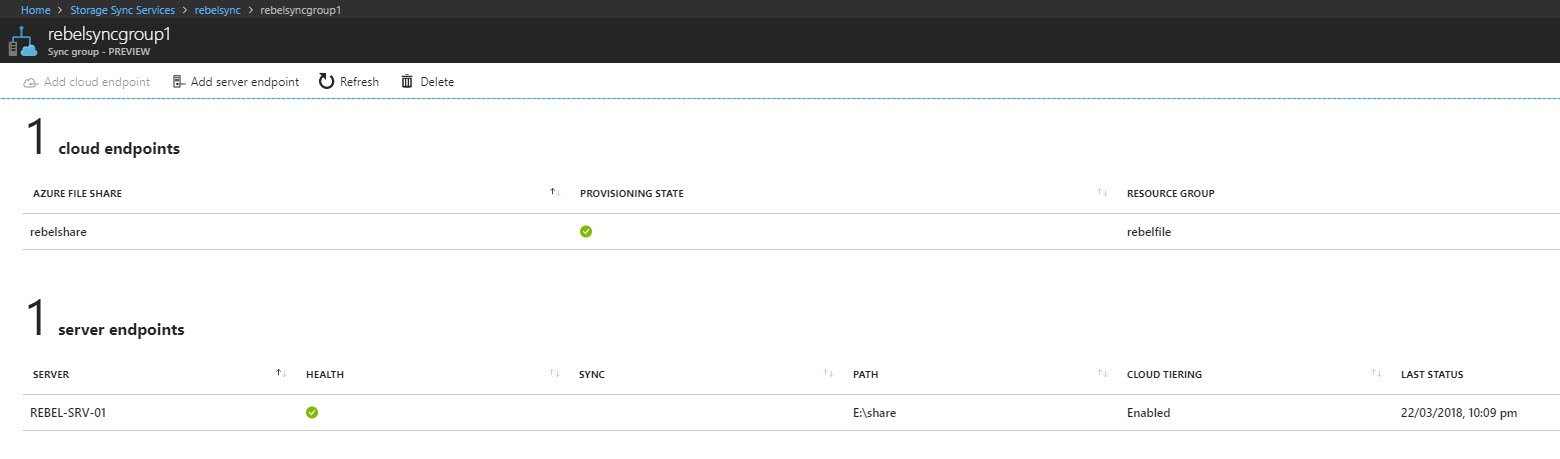
Task: Click Cloud Tiering sort arrows
Action: (1376, 373)
